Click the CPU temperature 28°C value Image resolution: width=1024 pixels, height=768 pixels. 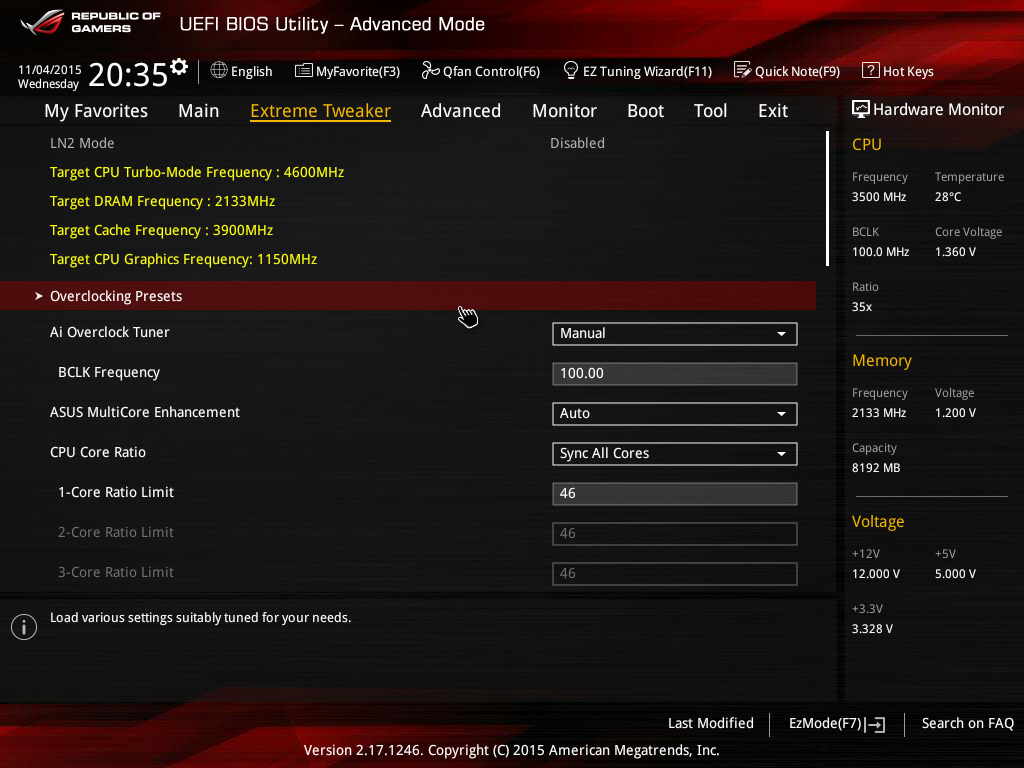pyautogui.click(x=948, y=197)
